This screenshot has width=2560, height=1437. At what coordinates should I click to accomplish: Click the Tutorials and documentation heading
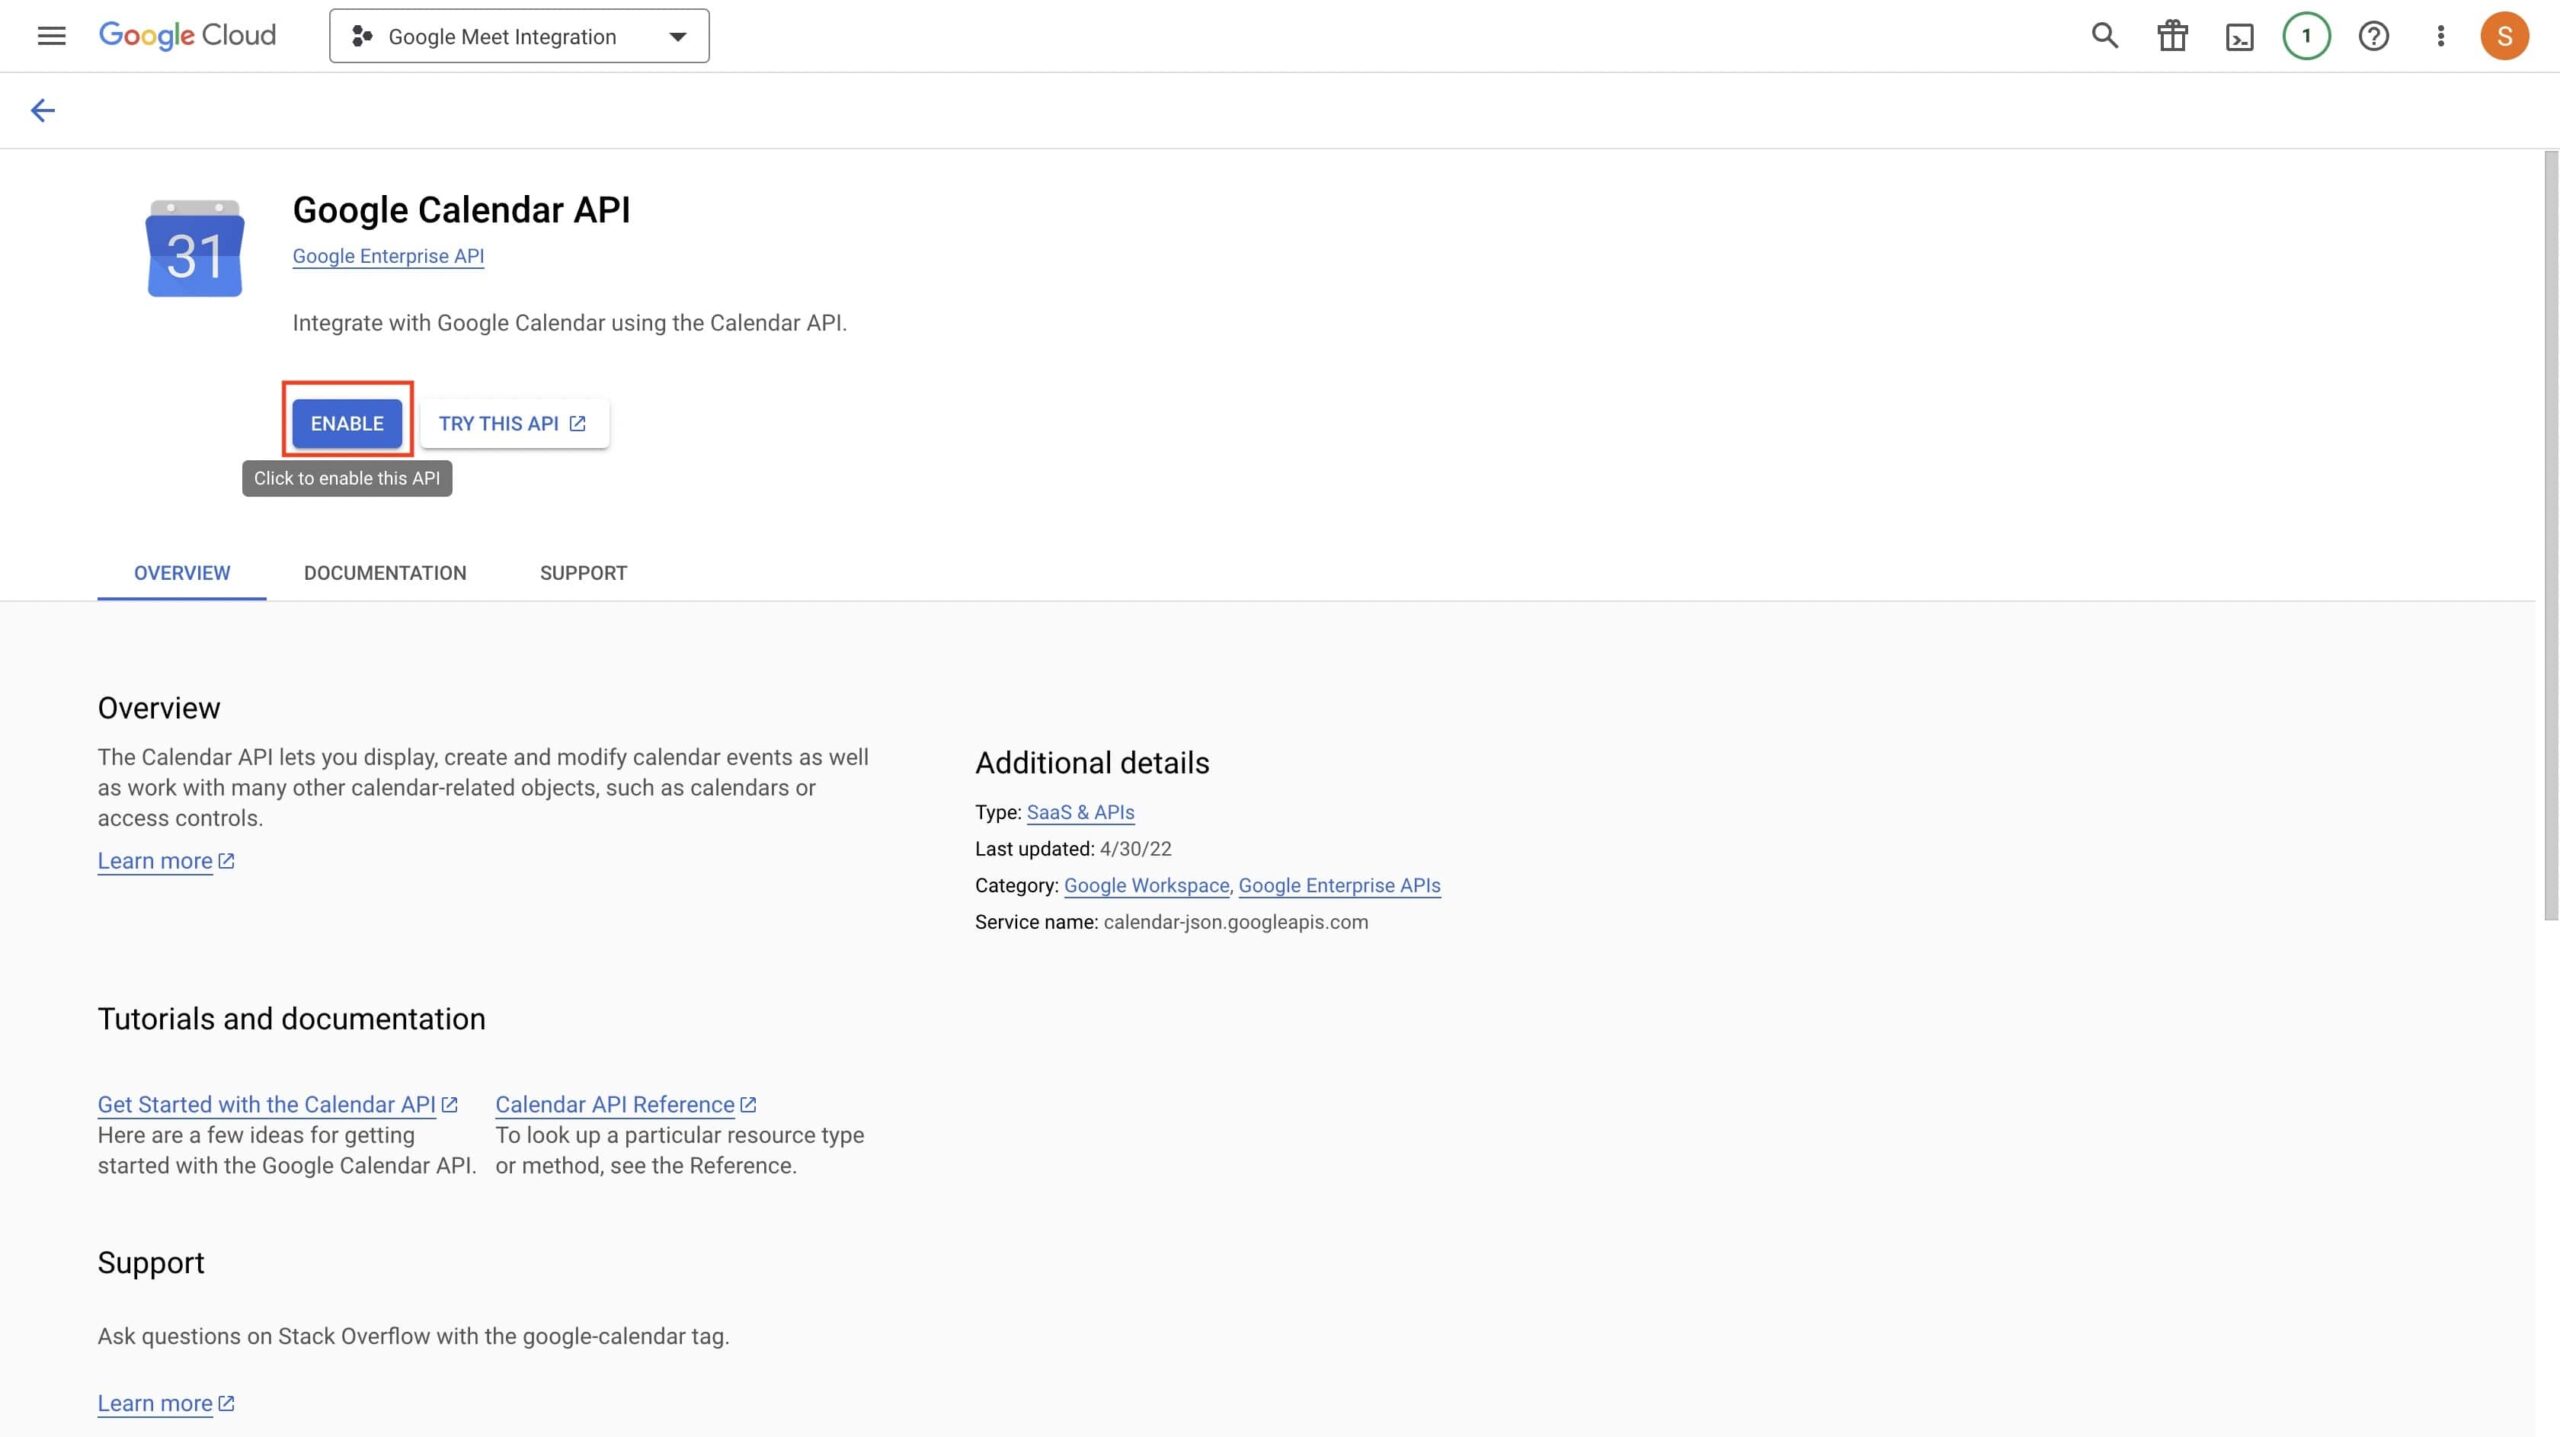(x=291, y=1019)
